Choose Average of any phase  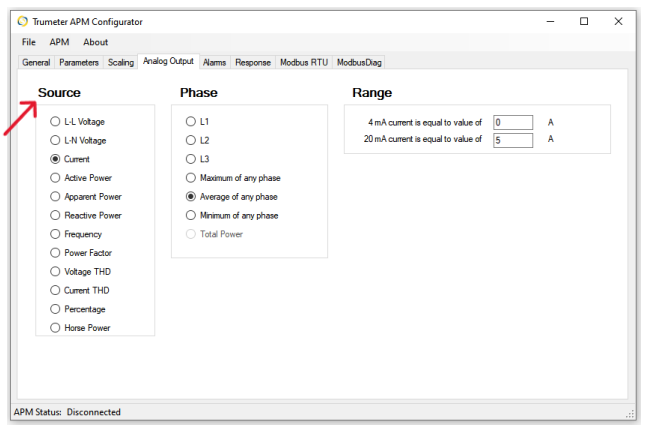pos(232,197)
